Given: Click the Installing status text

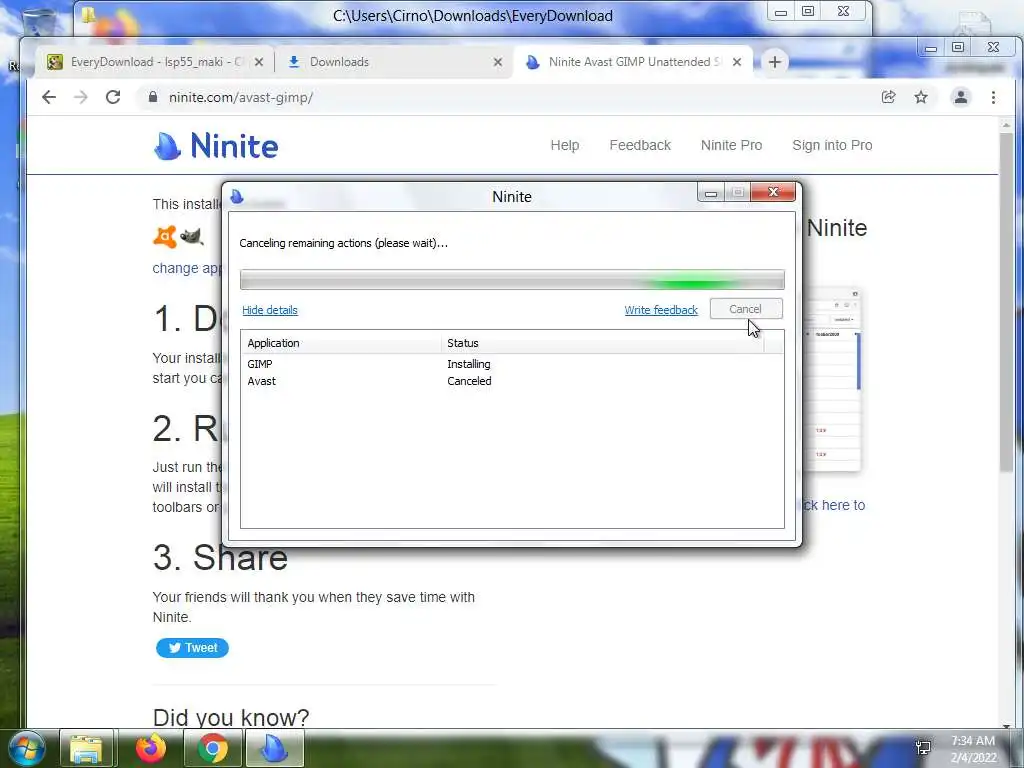Looking at the screenshot, I should 468,364.
